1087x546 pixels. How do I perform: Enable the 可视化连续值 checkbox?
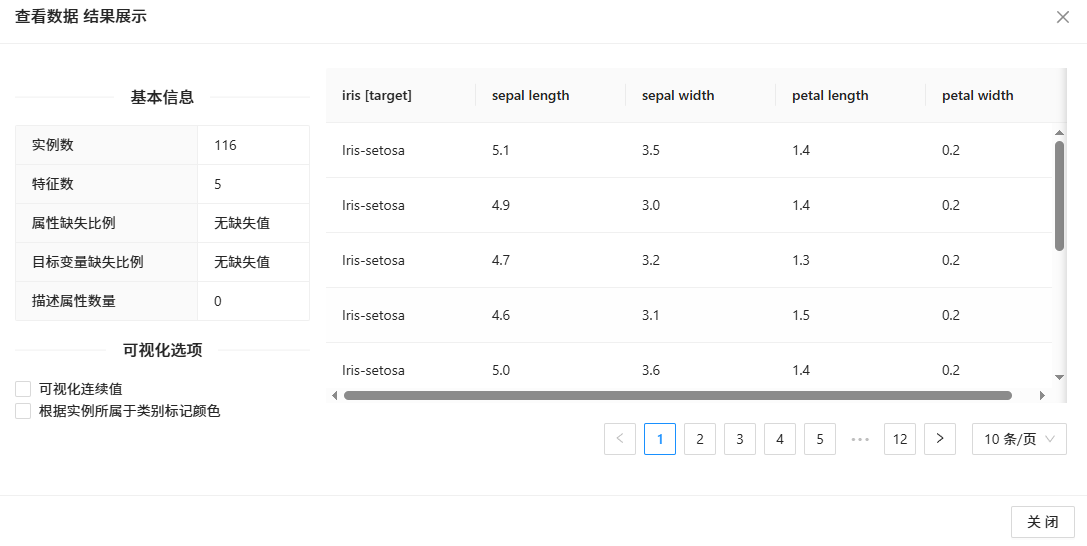[23, 388]
